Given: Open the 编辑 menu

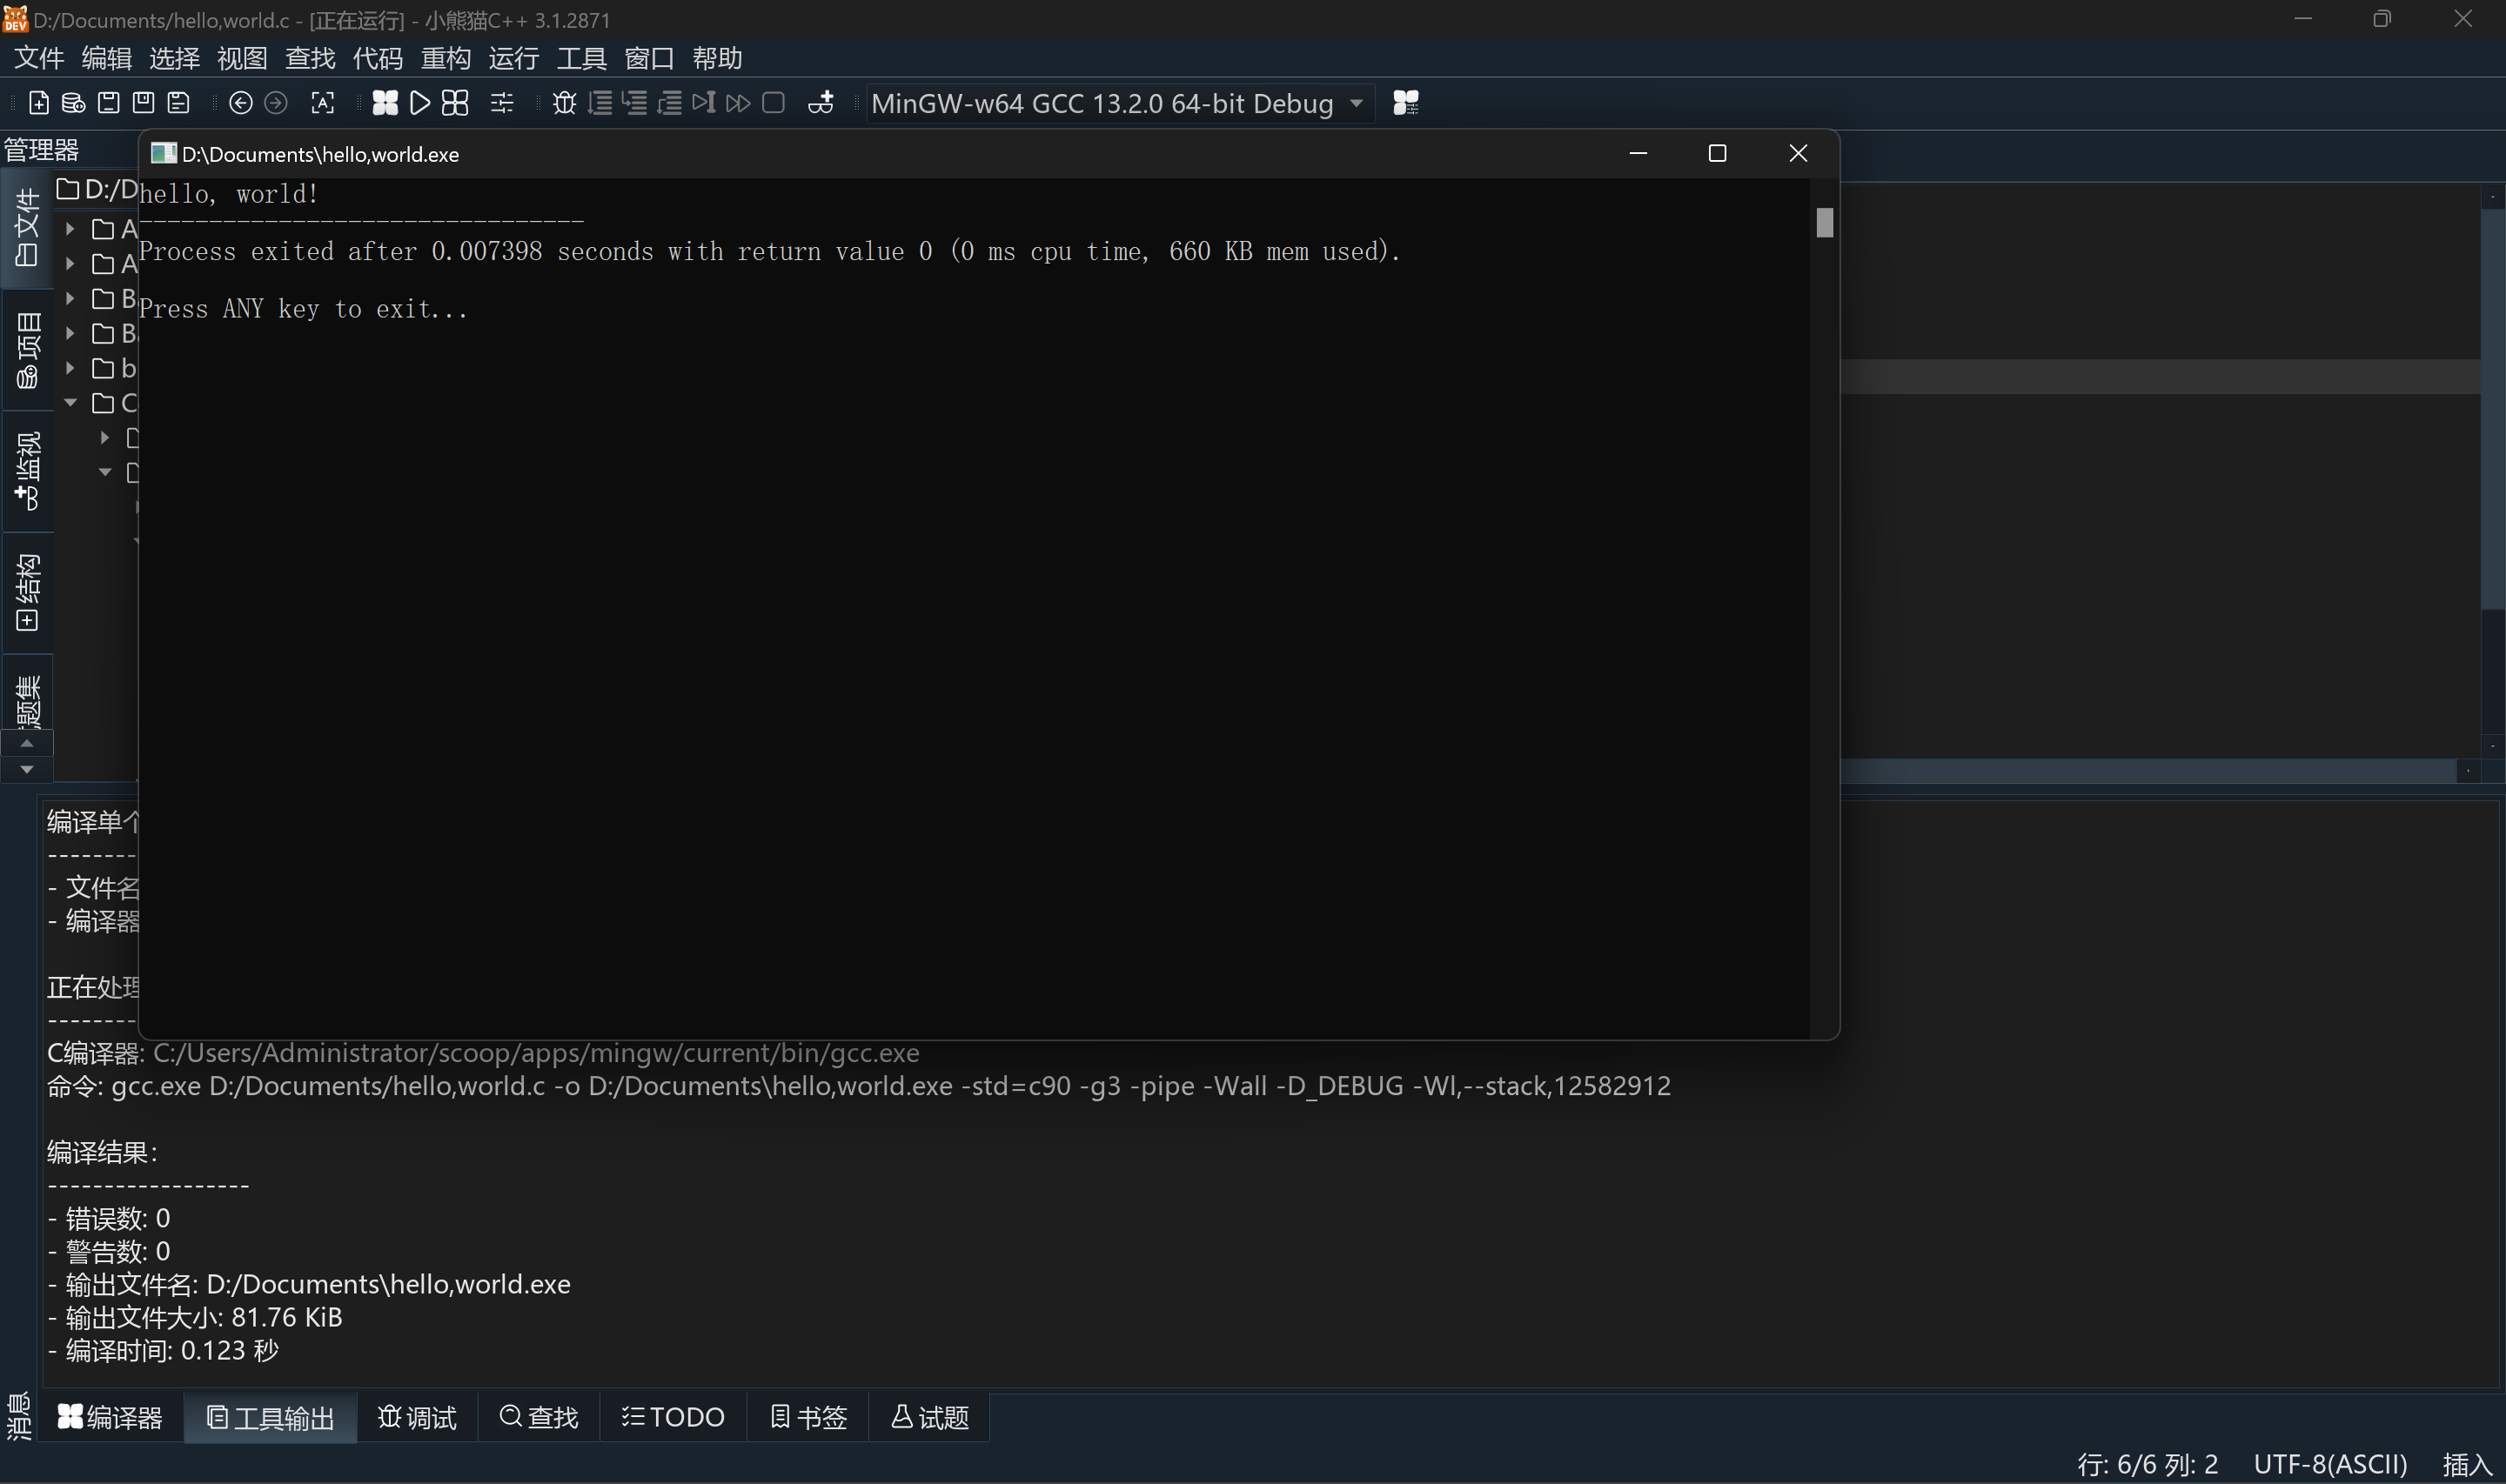Looking at the screenshot, I should click(x=107, y=58).
